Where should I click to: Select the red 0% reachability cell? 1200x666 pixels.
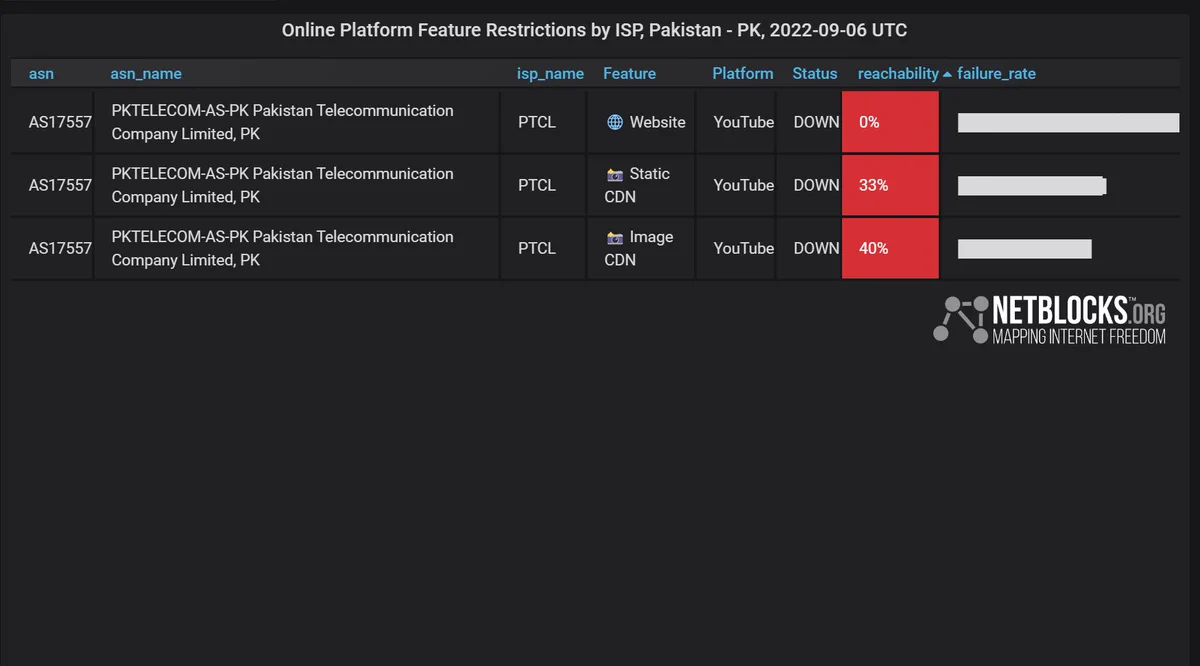pos(890,122)
